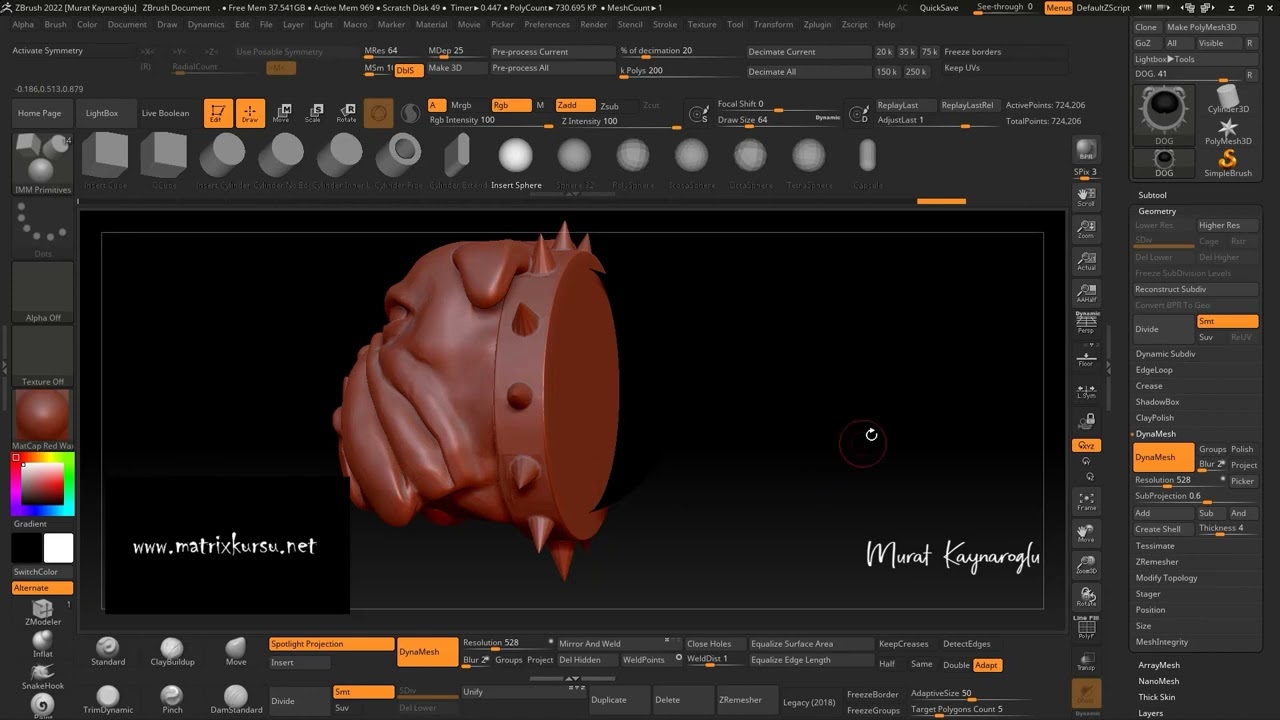The width and height of the screenshot is (1280, 720).
Task: Select the SnakeHook brush
Action: (43, 676)
